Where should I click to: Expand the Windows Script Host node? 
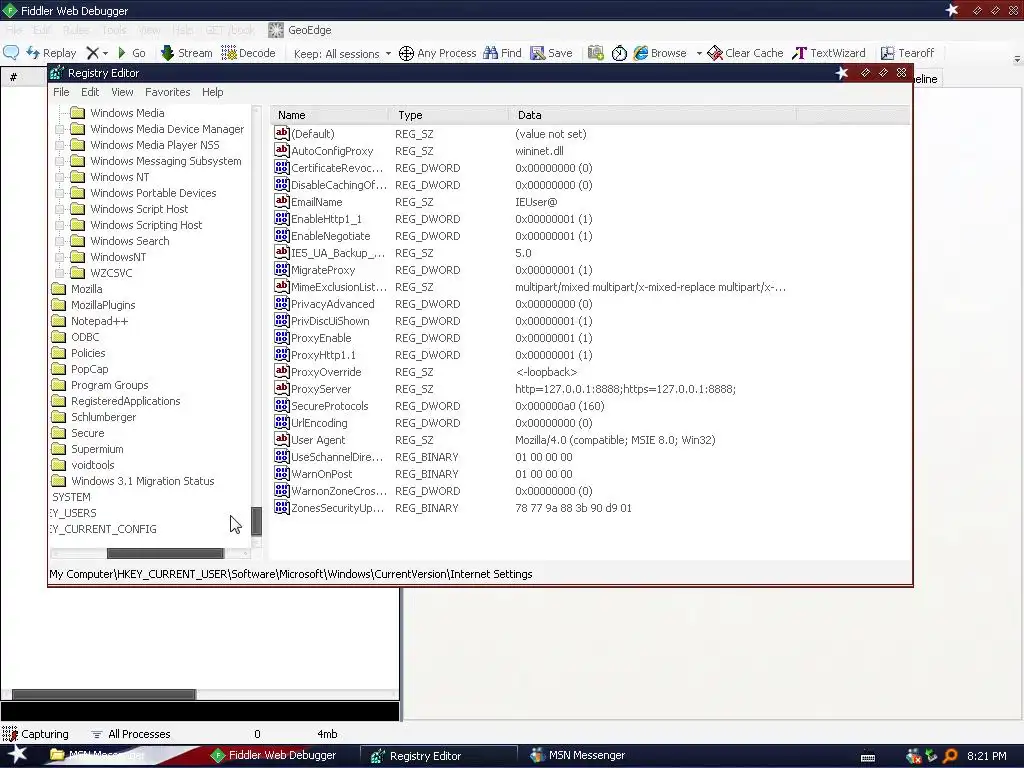(x=59, y=209)
